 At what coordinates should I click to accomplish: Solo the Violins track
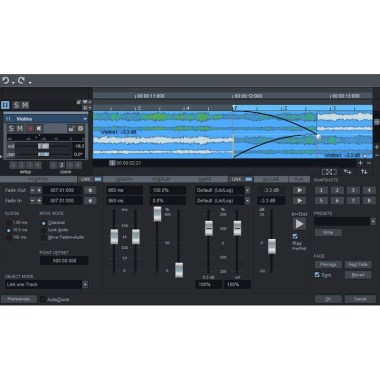[11, 129]
